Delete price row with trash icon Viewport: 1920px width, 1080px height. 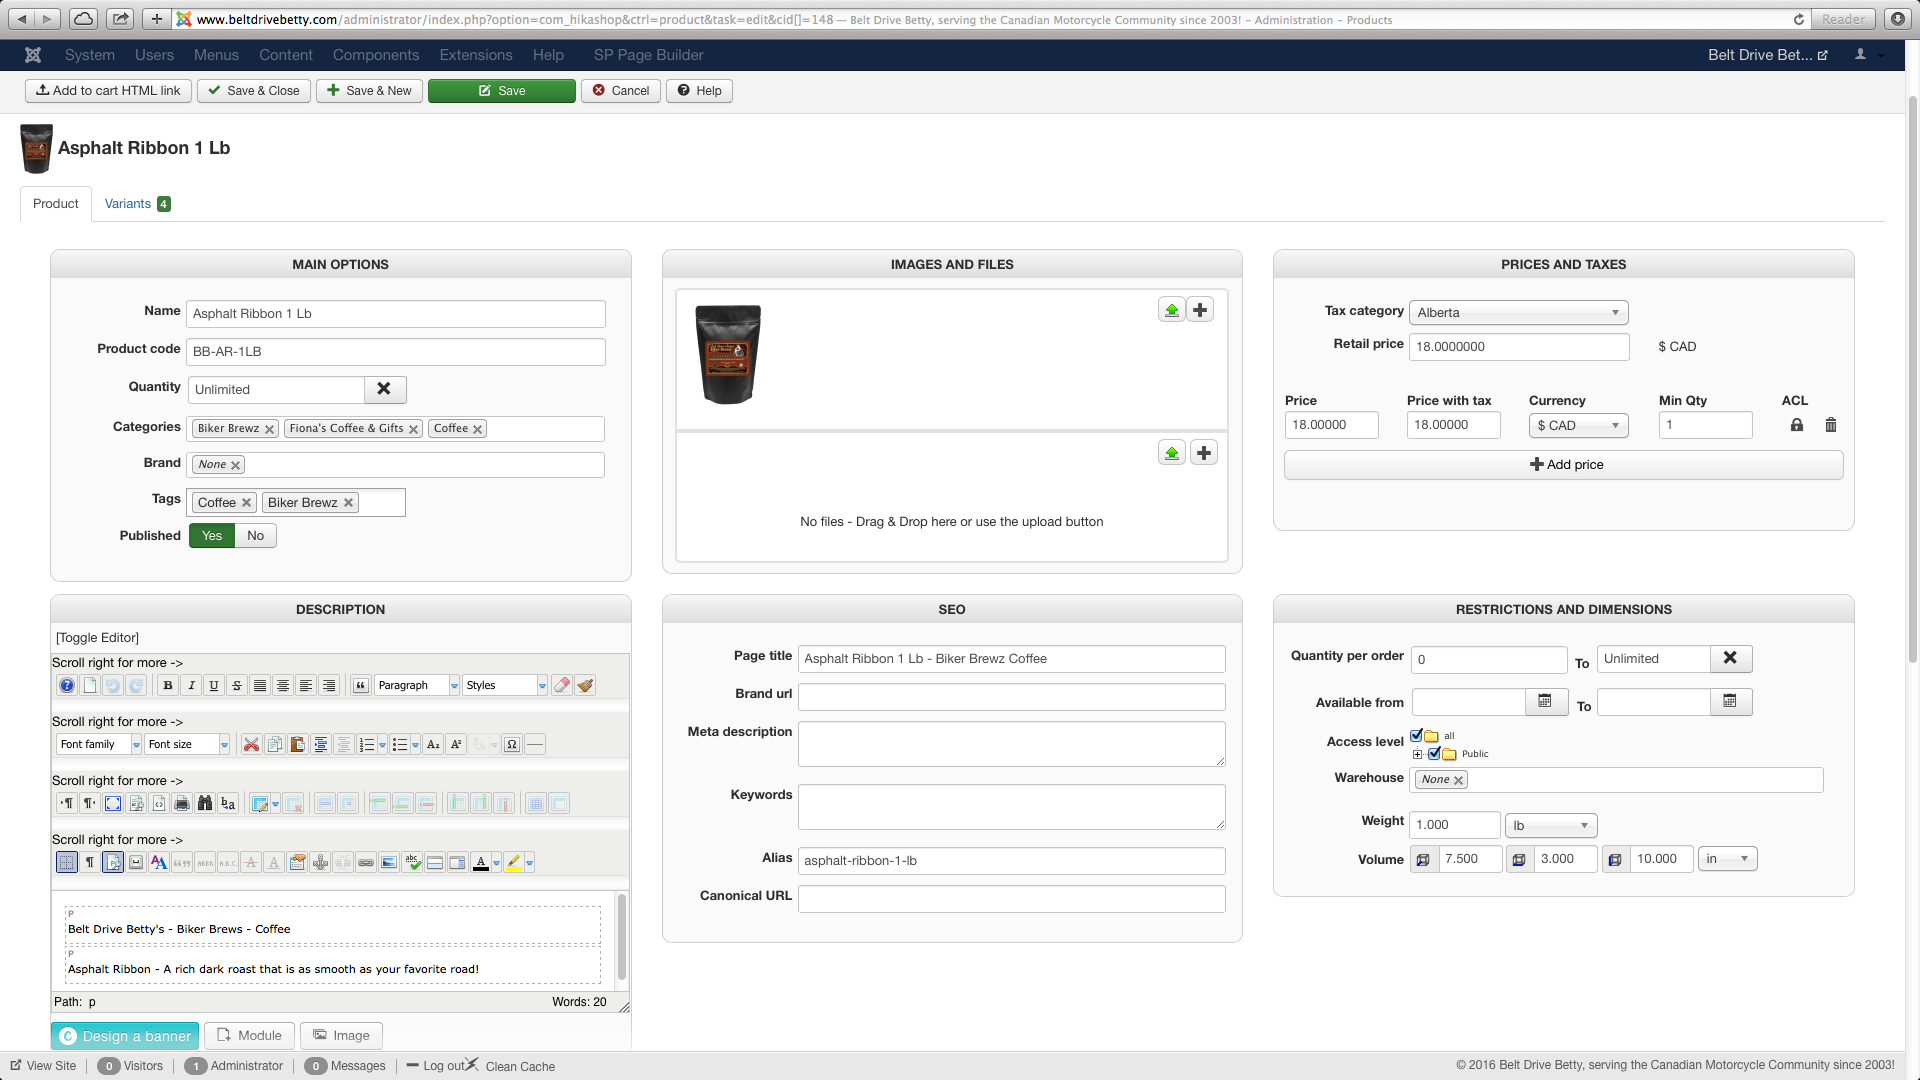(x=1831, y=425)
